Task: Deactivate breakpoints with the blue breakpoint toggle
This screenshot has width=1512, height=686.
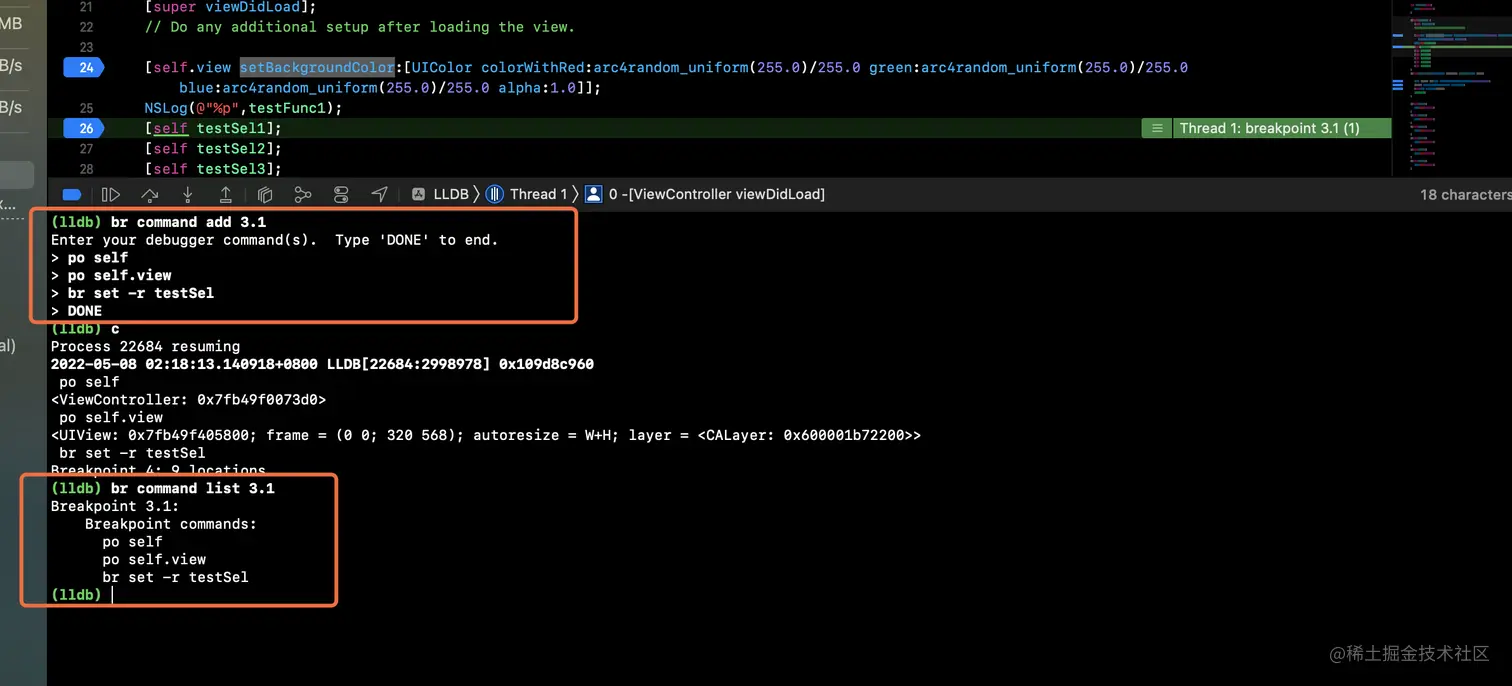Action: point(71,194)
